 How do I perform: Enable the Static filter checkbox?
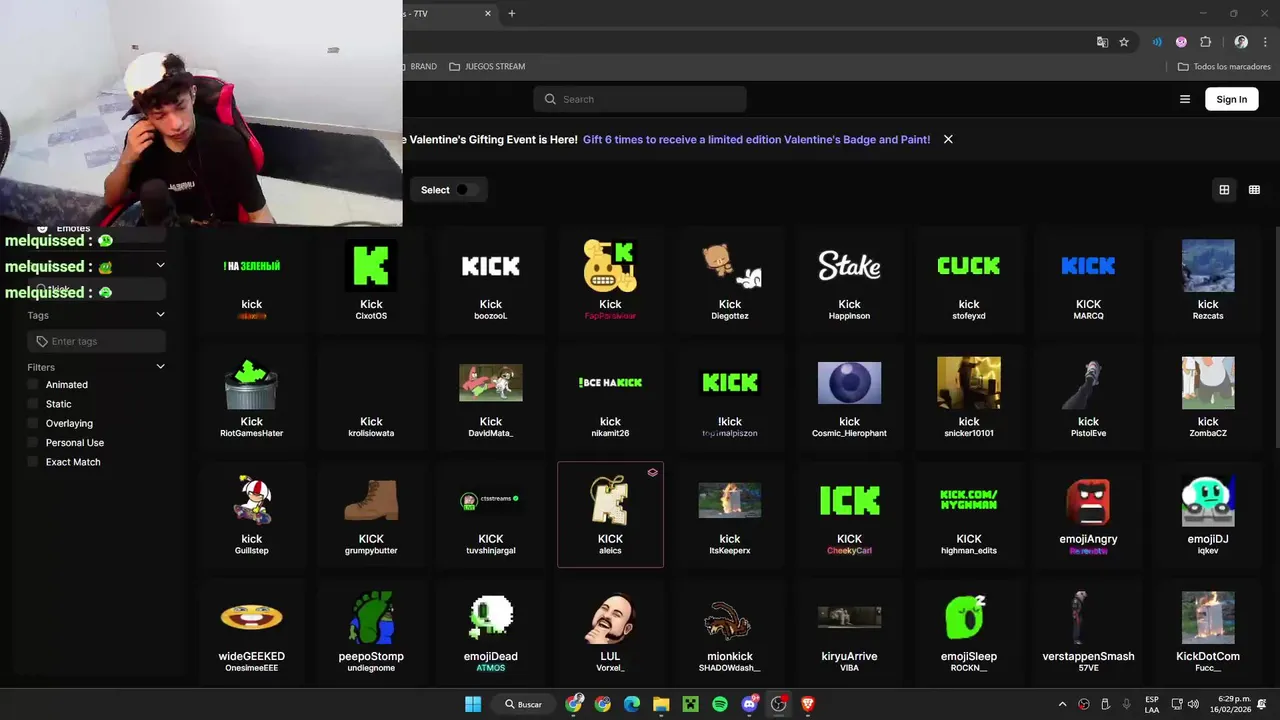(x=33, y=404)
